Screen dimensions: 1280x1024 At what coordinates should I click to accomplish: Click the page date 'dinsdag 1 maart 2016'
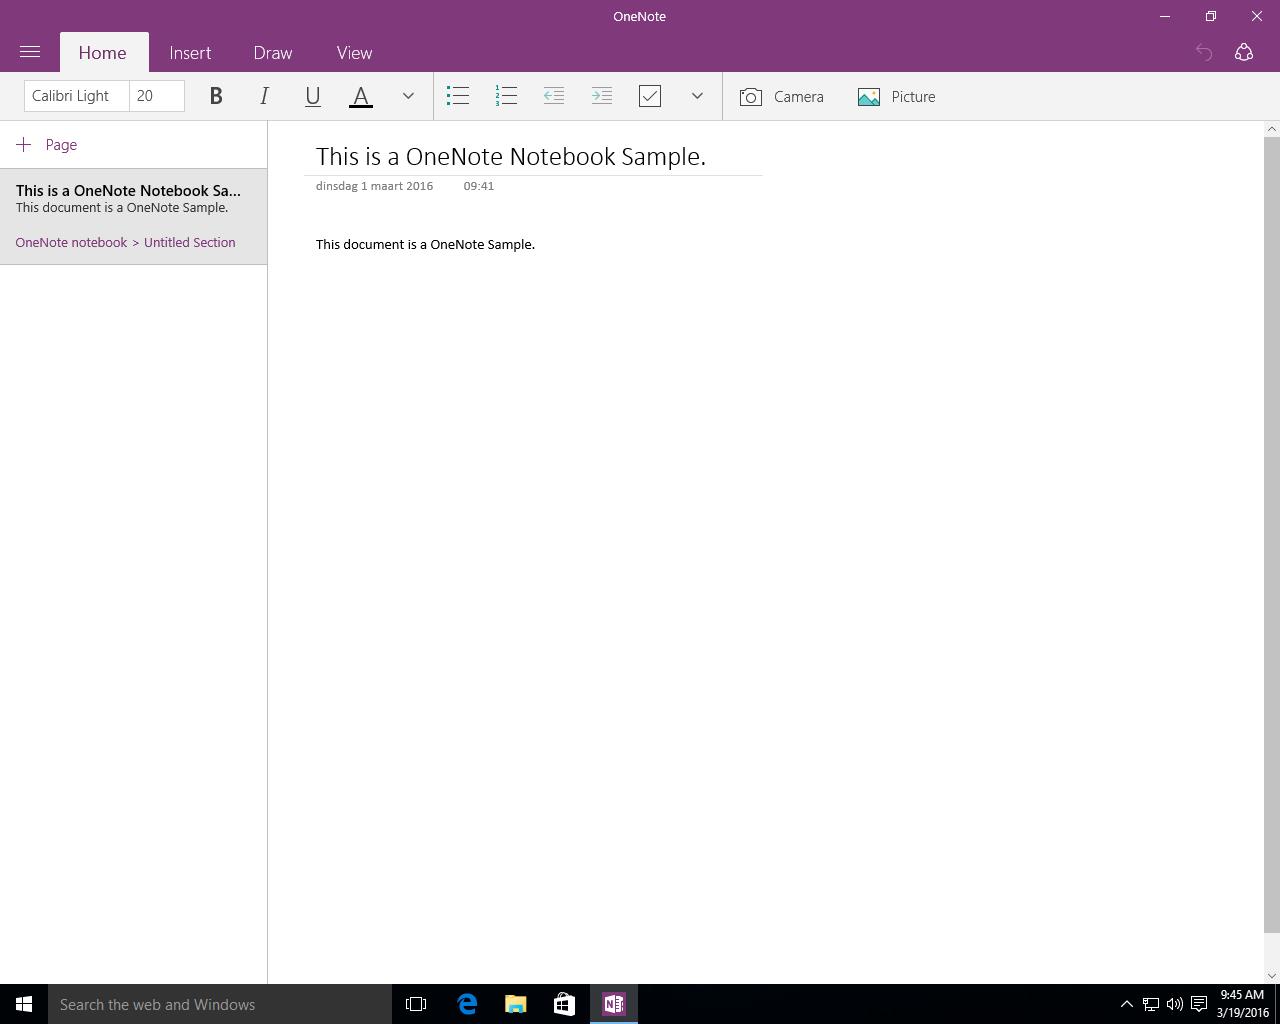click(x=374, y=186)
